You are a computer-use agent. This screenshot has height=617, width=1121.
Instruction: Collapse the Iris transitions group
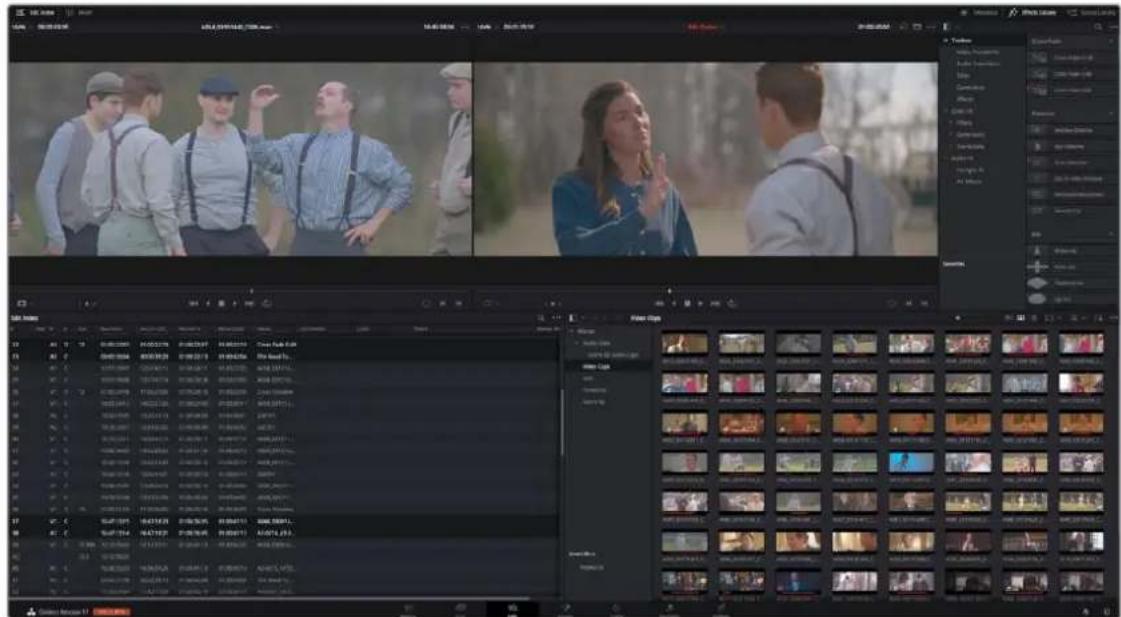click(x=1112, y=234)
